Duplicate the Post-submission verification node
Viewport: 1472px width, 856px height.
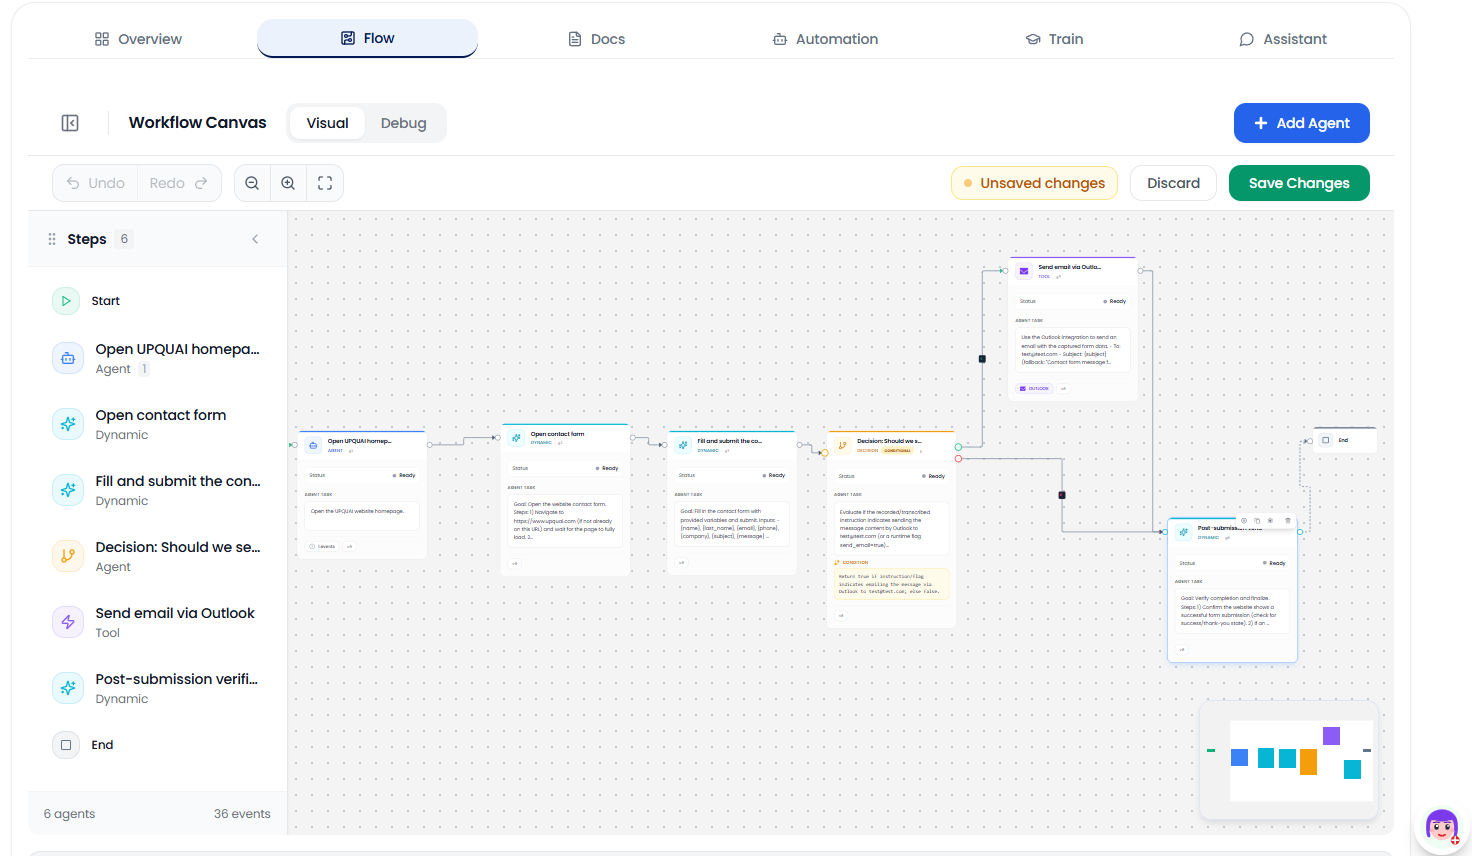pyautogui.click(x=1257, y=521)
